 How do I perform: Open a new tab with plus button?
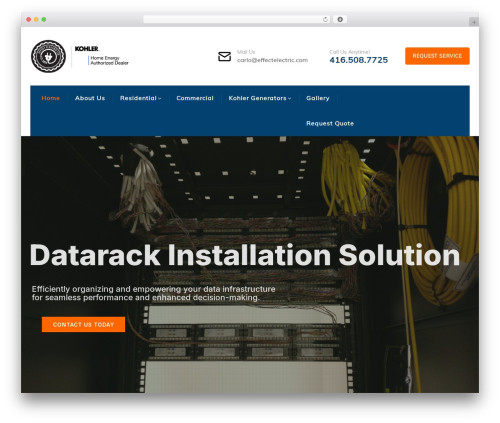click(x=474, y=22)
